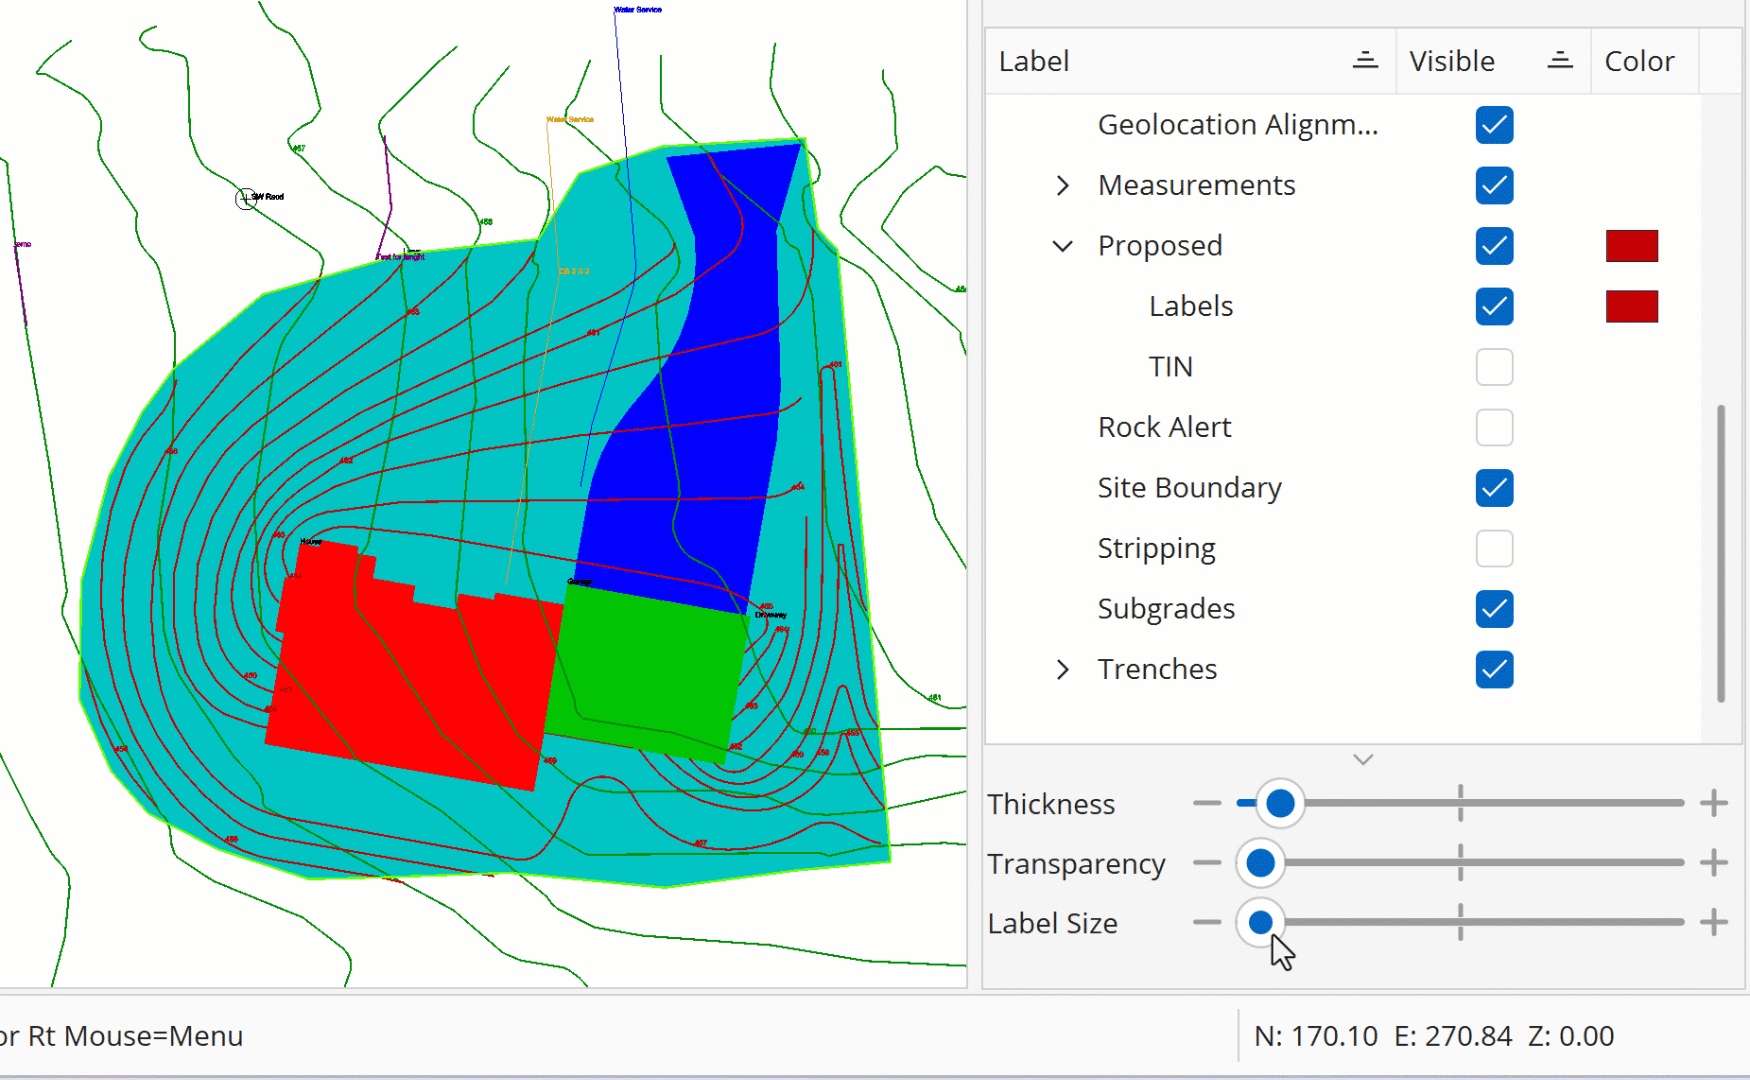Click the sort icon in Label column header
This screenshot has width=1750, height=1080.
[x=1365, y=61]
